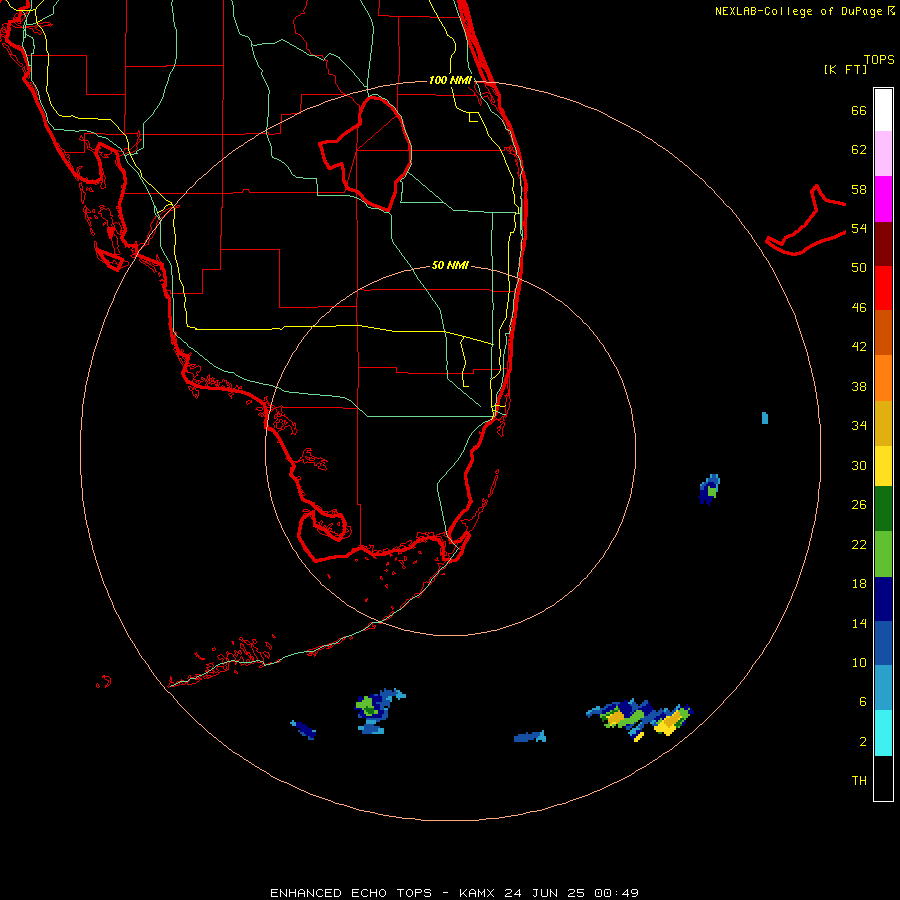Click the 30 legend value
Screen dimensions: 900x900
859,465
